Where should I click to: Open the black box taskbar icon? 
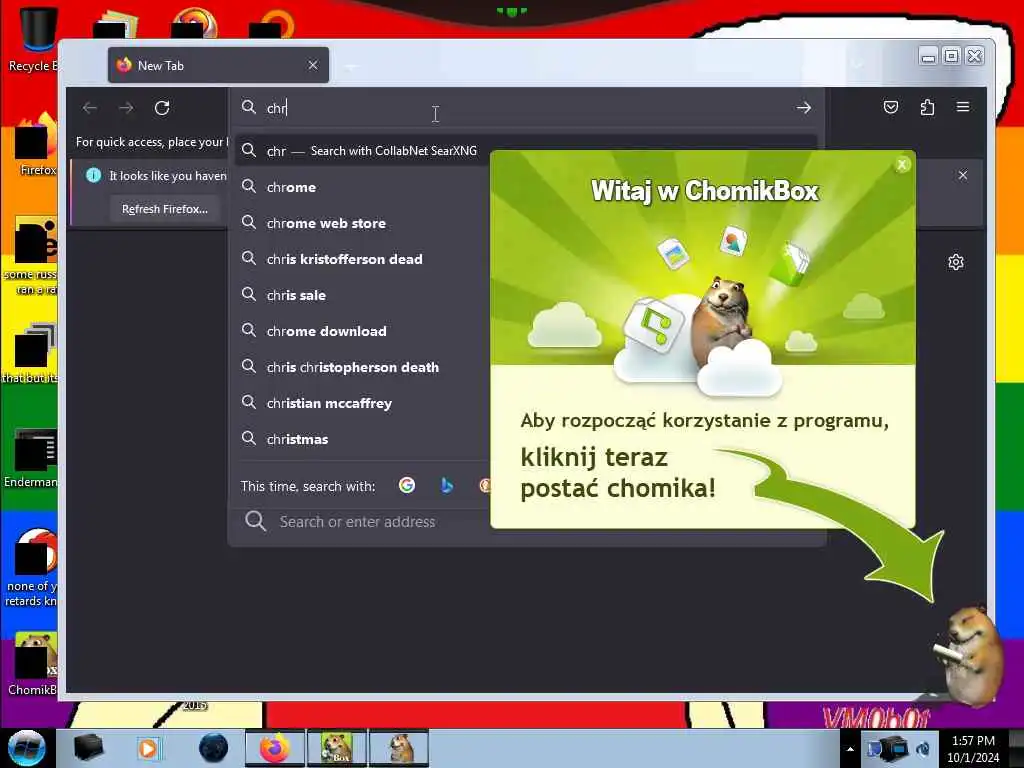pyautogui.click(x=88, y=748)
